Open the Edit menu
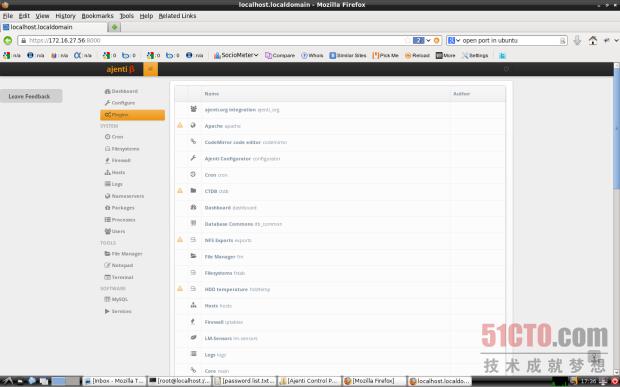The width and height of the screenshot is (620, 387). click(x=24, y=16)
